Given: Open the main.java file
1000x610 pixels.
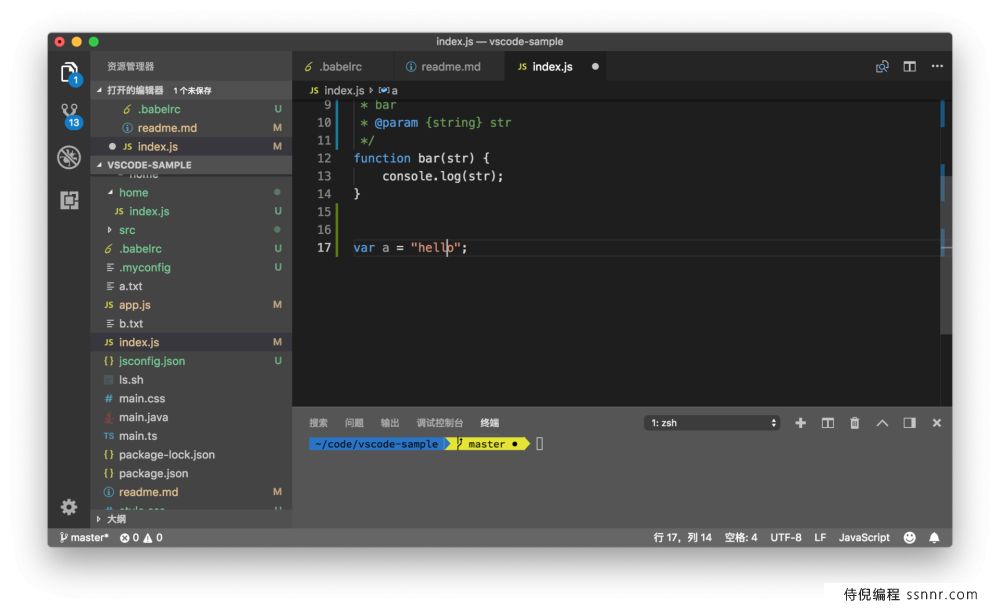Looking at the screenshot, I should coord(191,417).
